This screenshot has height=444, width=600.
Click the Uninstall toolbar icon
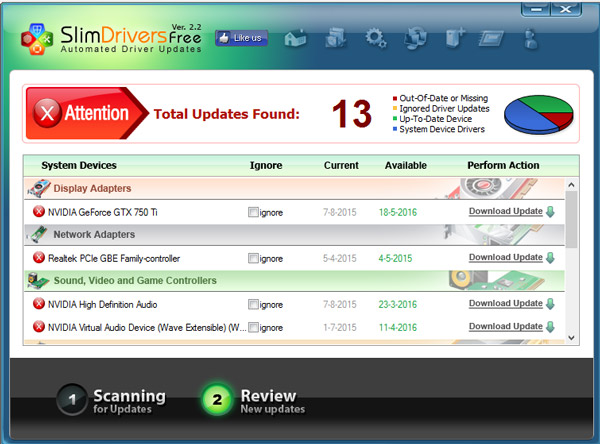[x=455, y=38]
